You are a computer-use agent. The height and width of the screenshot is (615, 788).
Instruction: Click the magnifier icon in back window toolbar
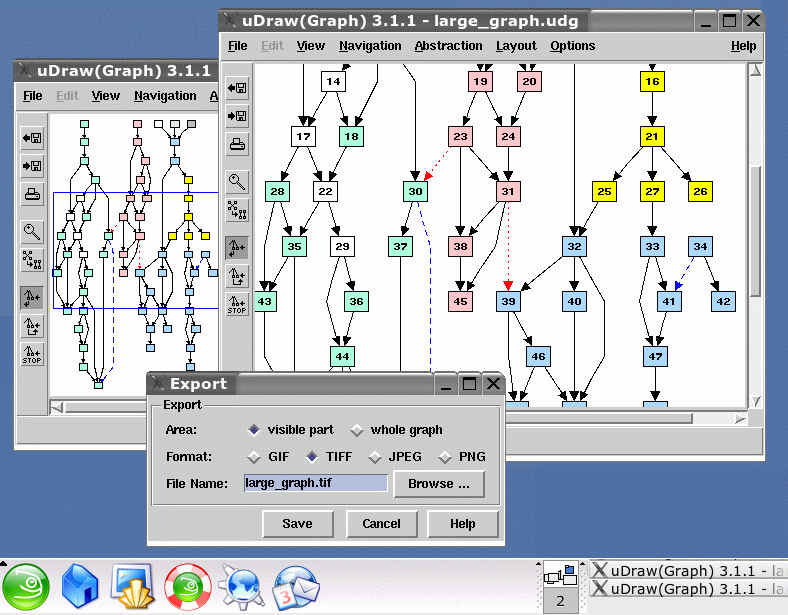coord(32,232)
